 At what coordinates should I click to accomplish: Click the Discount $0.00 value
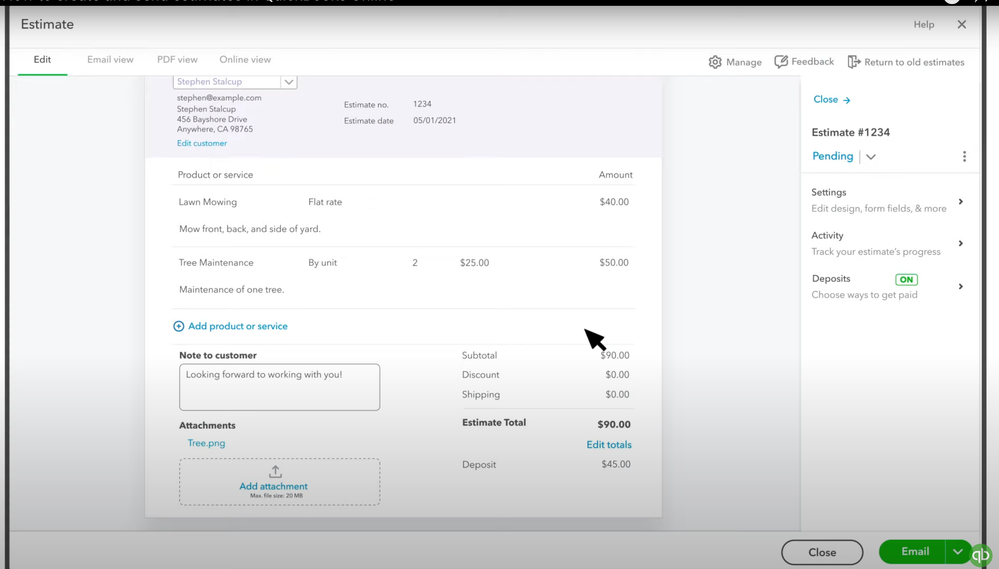tap(617, 375)
